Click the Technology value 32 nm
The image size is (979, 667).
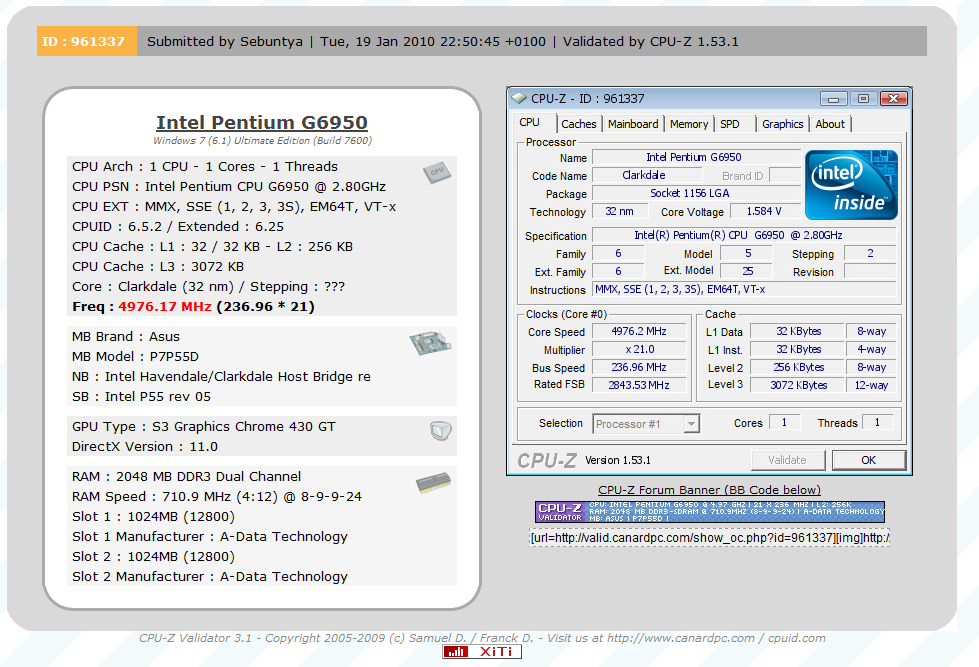click(619, 212)
